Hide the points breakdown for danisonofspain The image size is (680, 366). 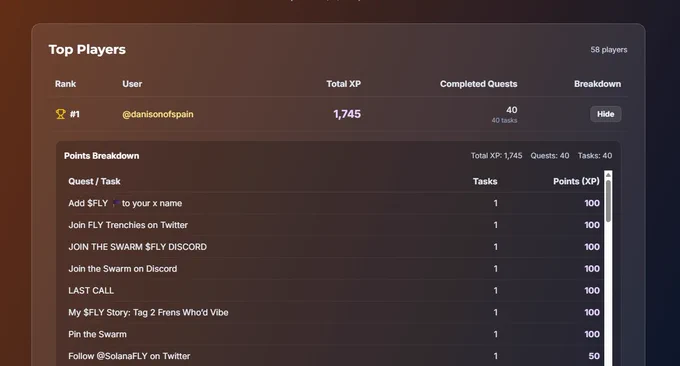[x=605, y=114]
